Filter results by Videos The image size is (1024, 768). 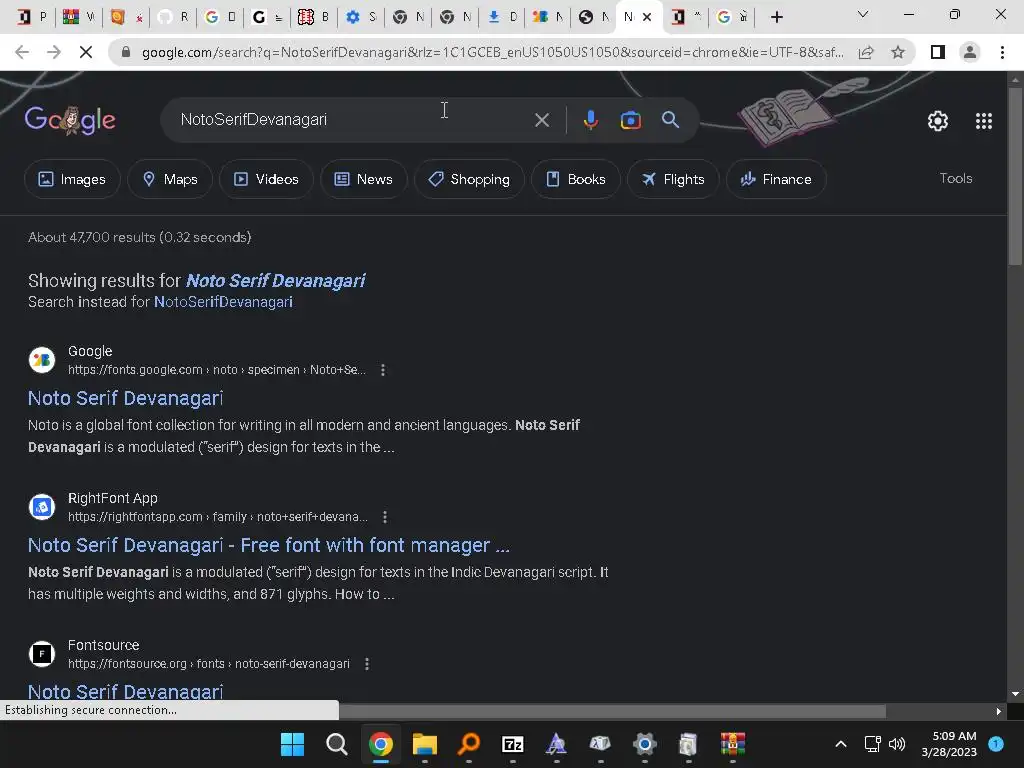(266, 179)
